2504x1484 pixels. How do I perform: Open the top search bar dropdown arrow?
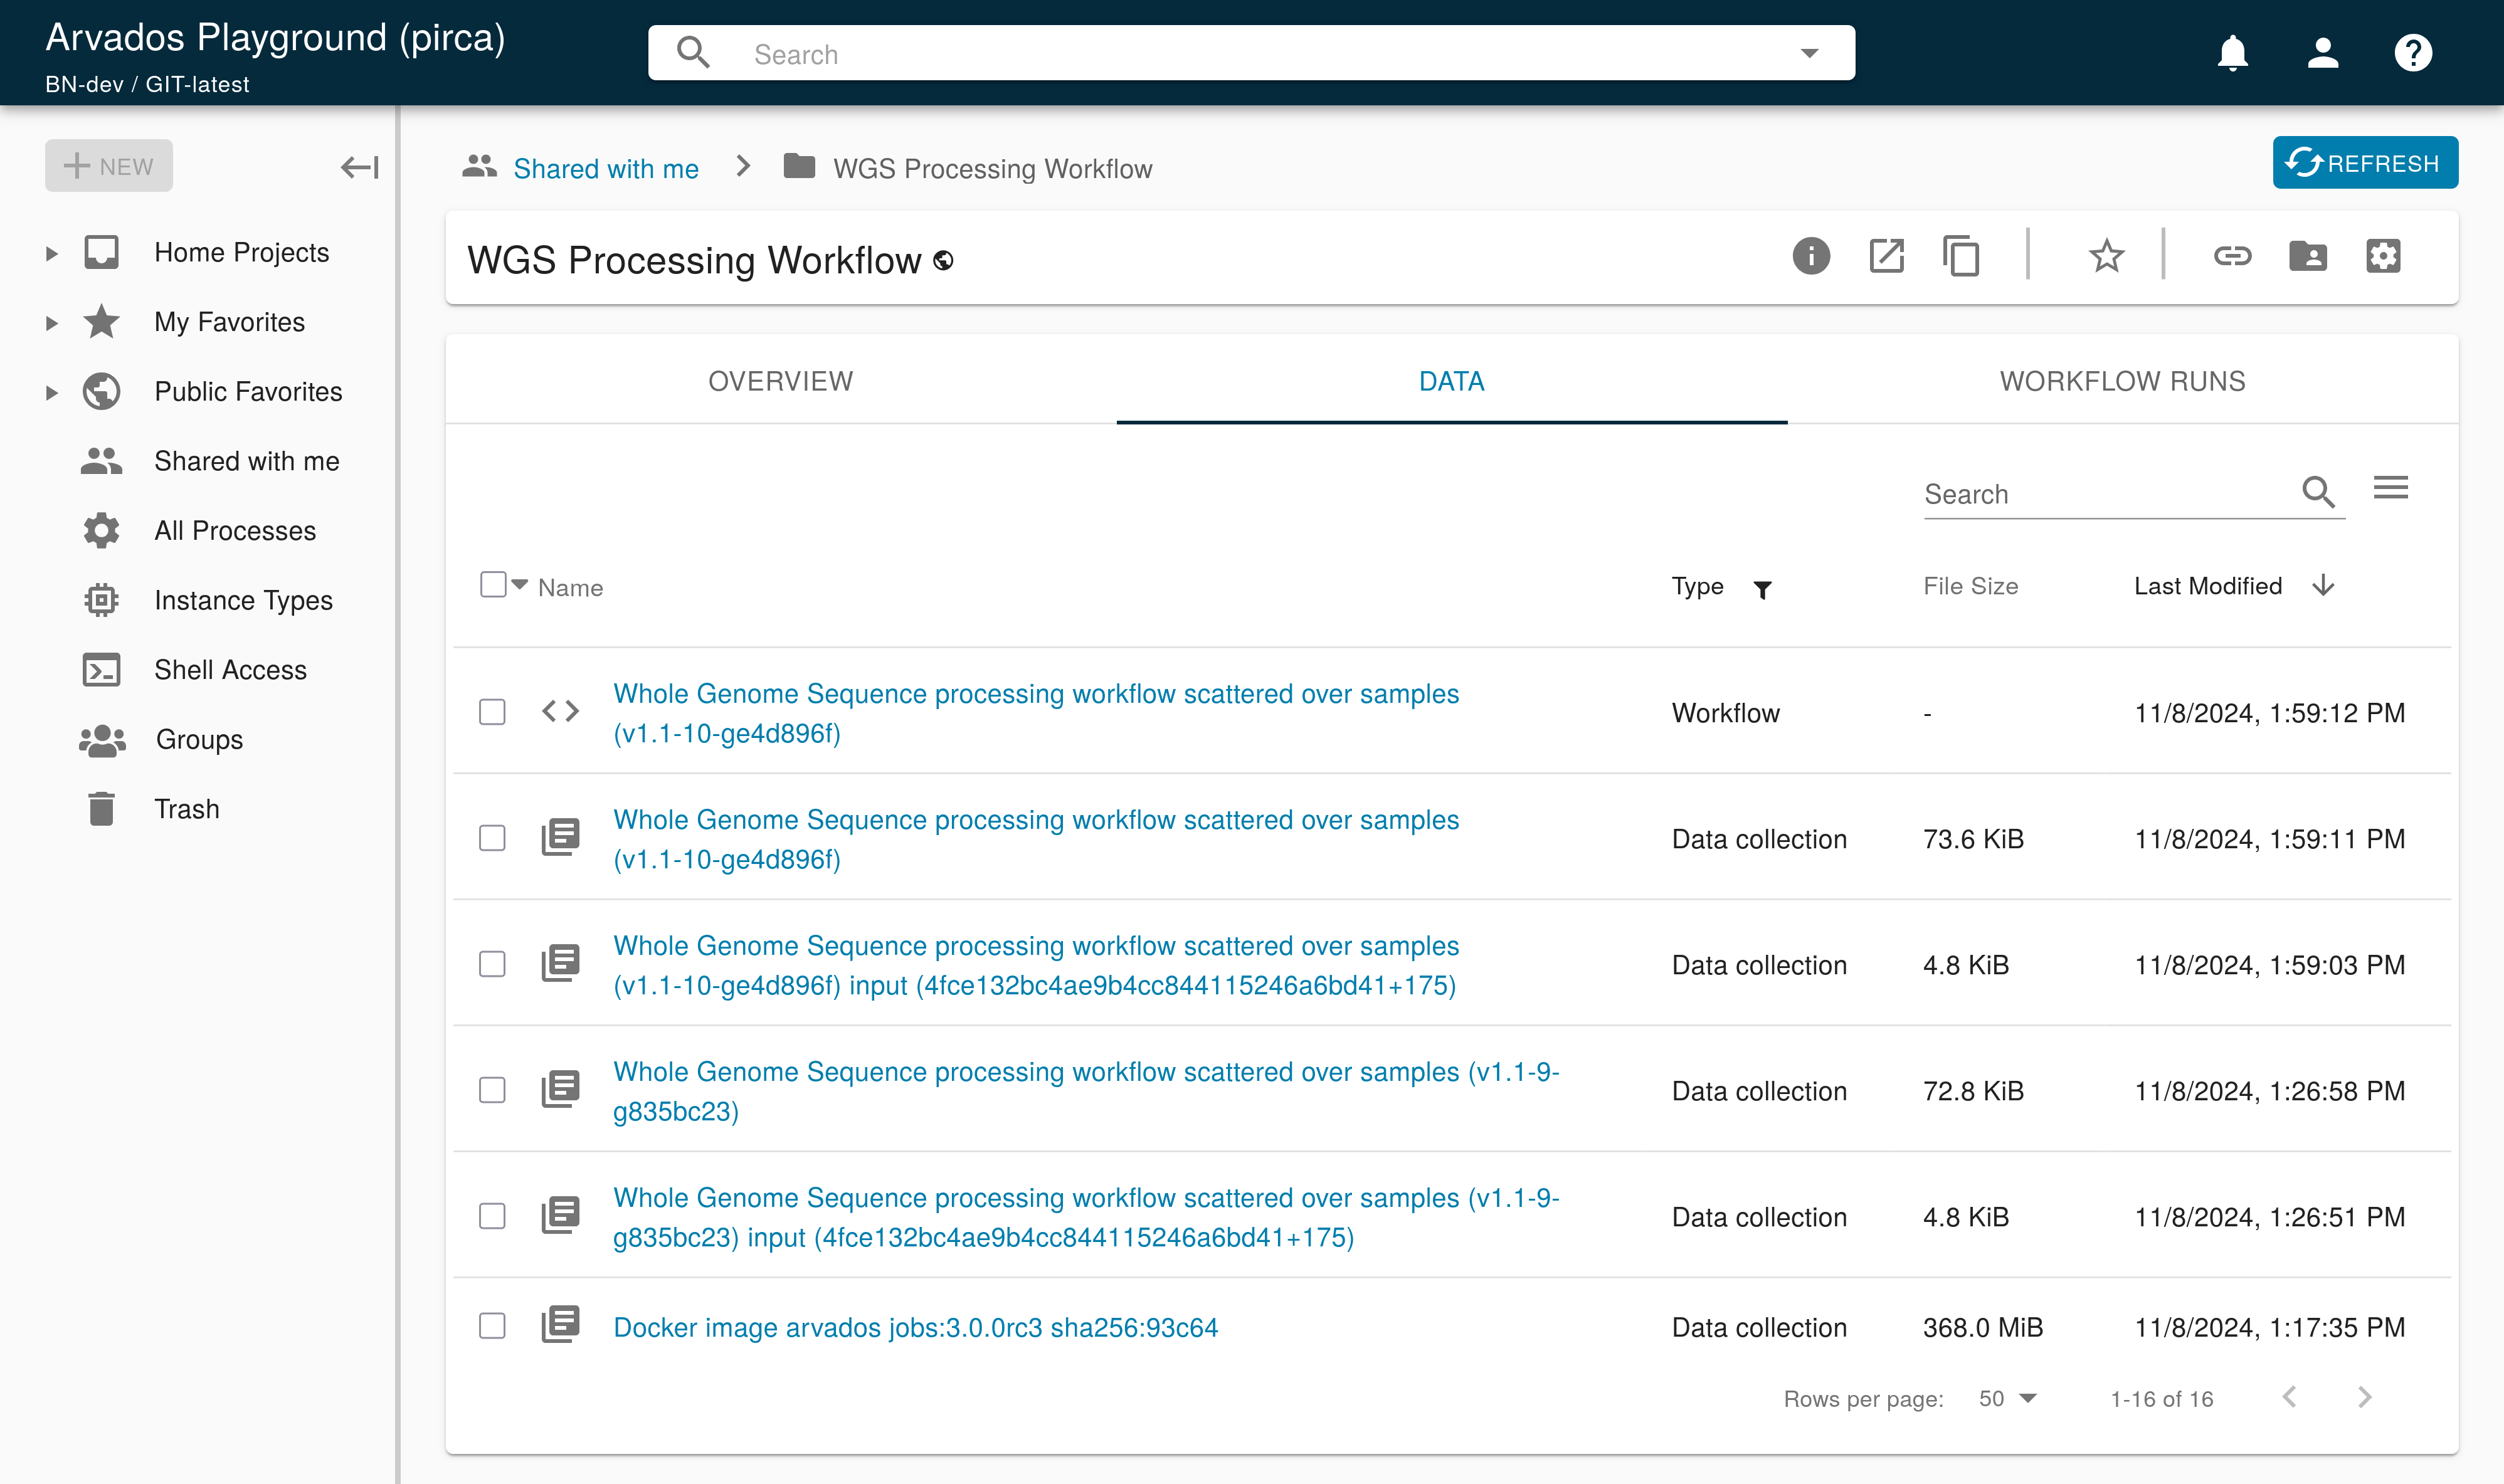pyautogui.click(x=1809, y=53)
